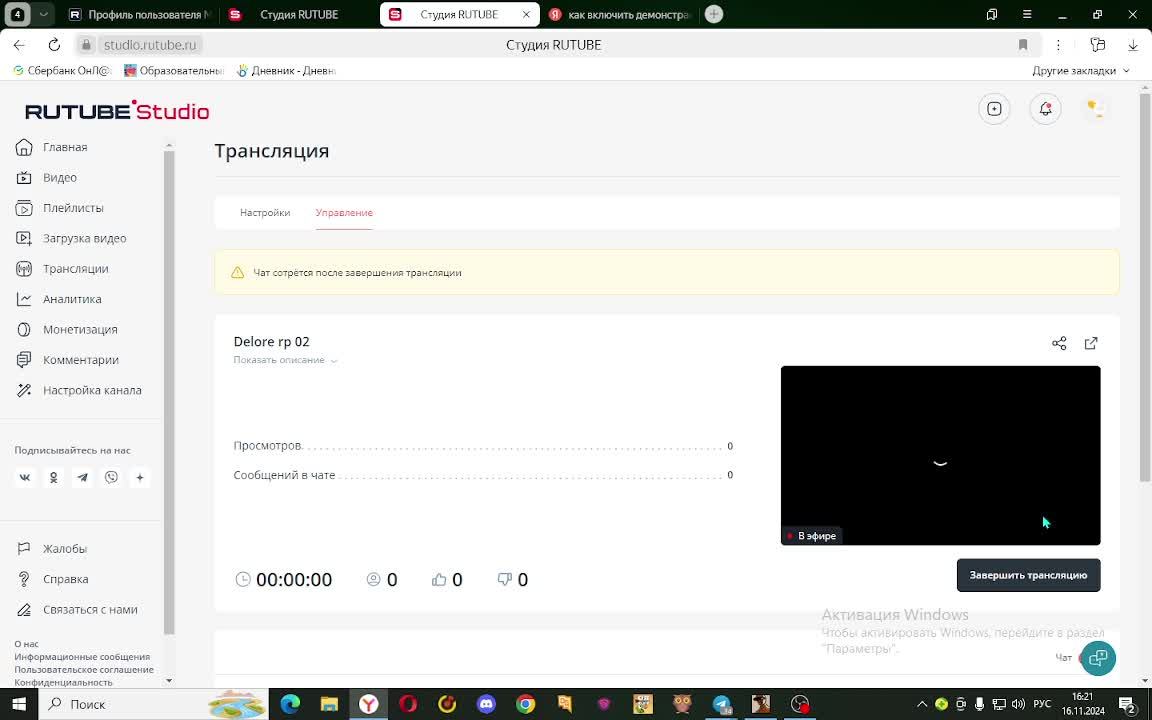Select Трансляции in sidebar menu
The image size is (1152, 720).
pos(62,269)
